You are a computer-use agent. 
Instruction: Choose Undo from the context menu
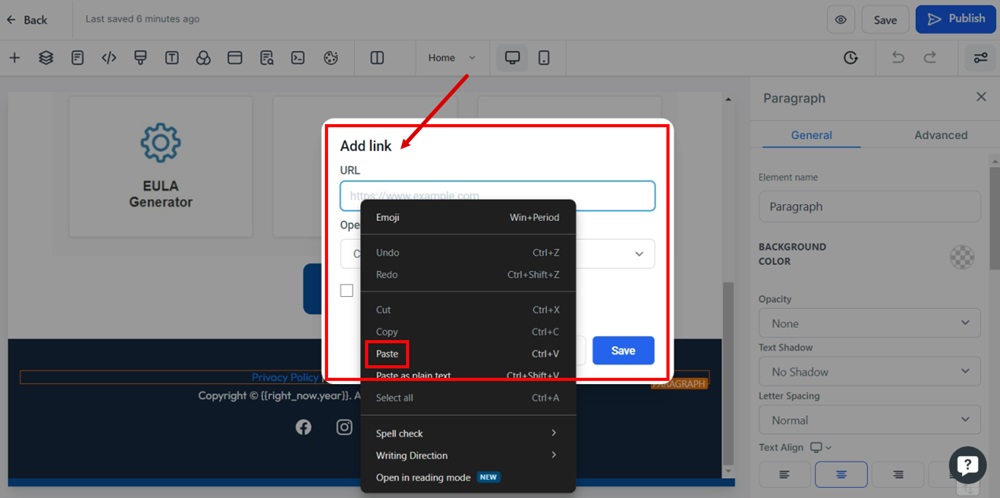tap(468, 253)
